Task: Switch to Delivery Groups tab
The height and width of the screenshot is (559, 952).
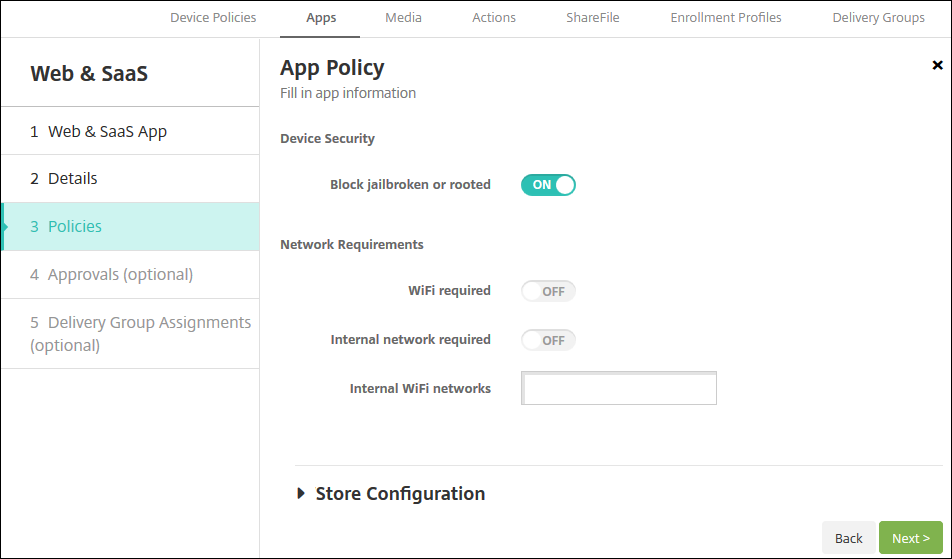Action: point(878,18)
